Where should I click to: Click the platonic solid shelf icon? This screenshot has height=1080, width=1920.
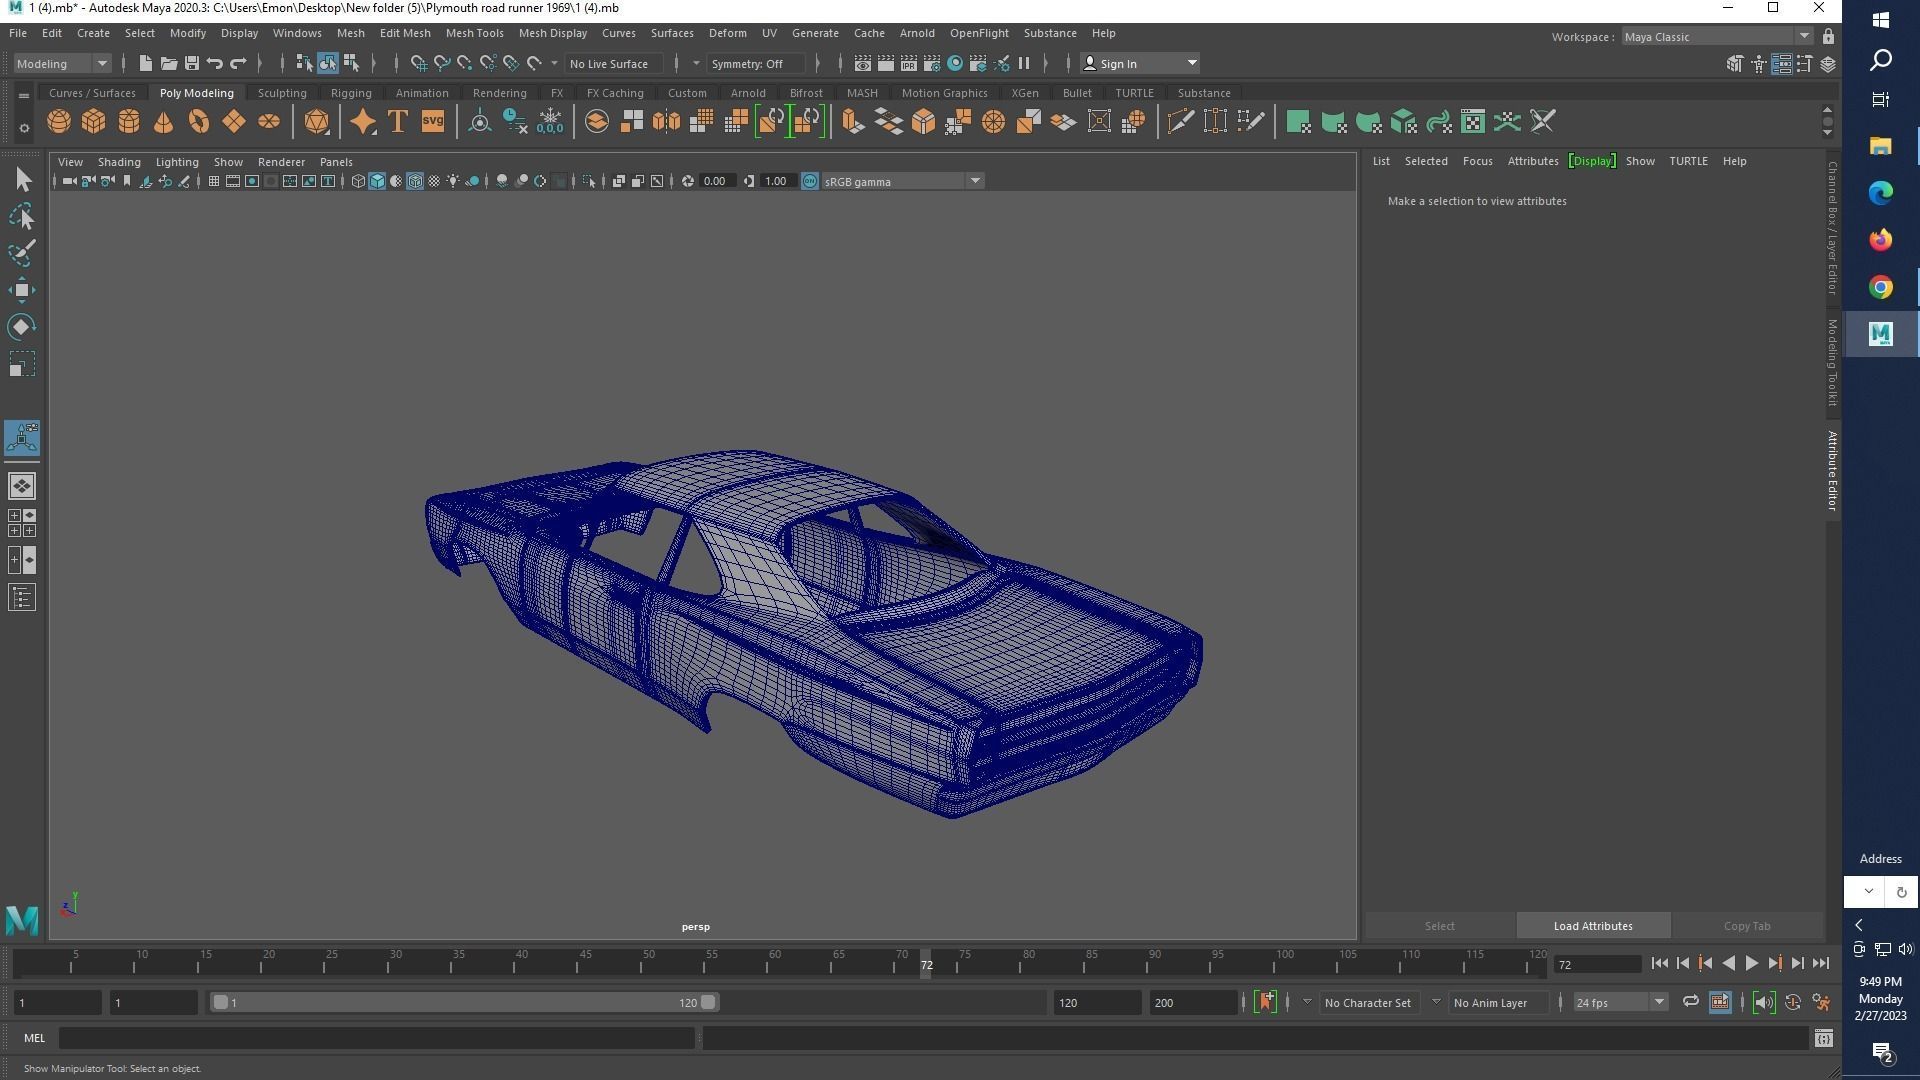317,122
